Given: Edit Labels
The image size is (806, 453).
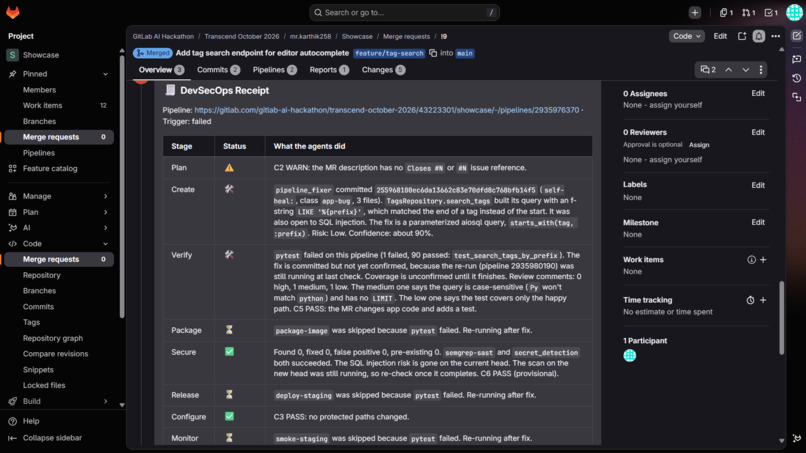Looking at the screenshot, I should coord(758,185).
